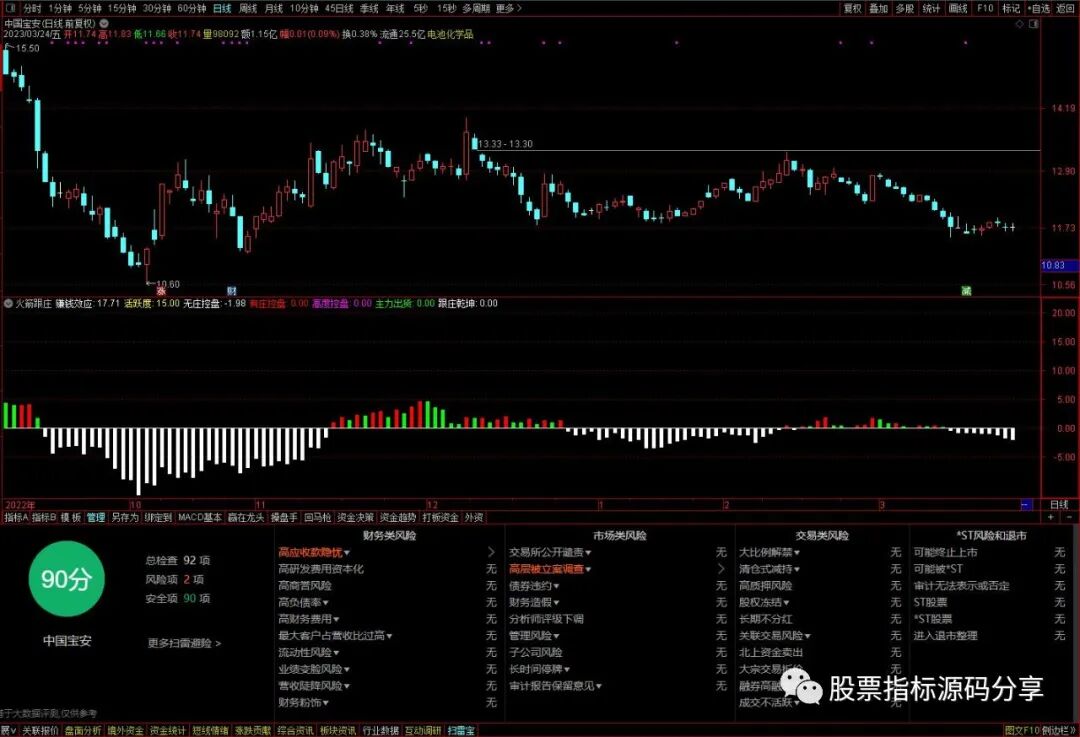
Task: Expand the 更多 periods menu
Action: tap(508, 8)
